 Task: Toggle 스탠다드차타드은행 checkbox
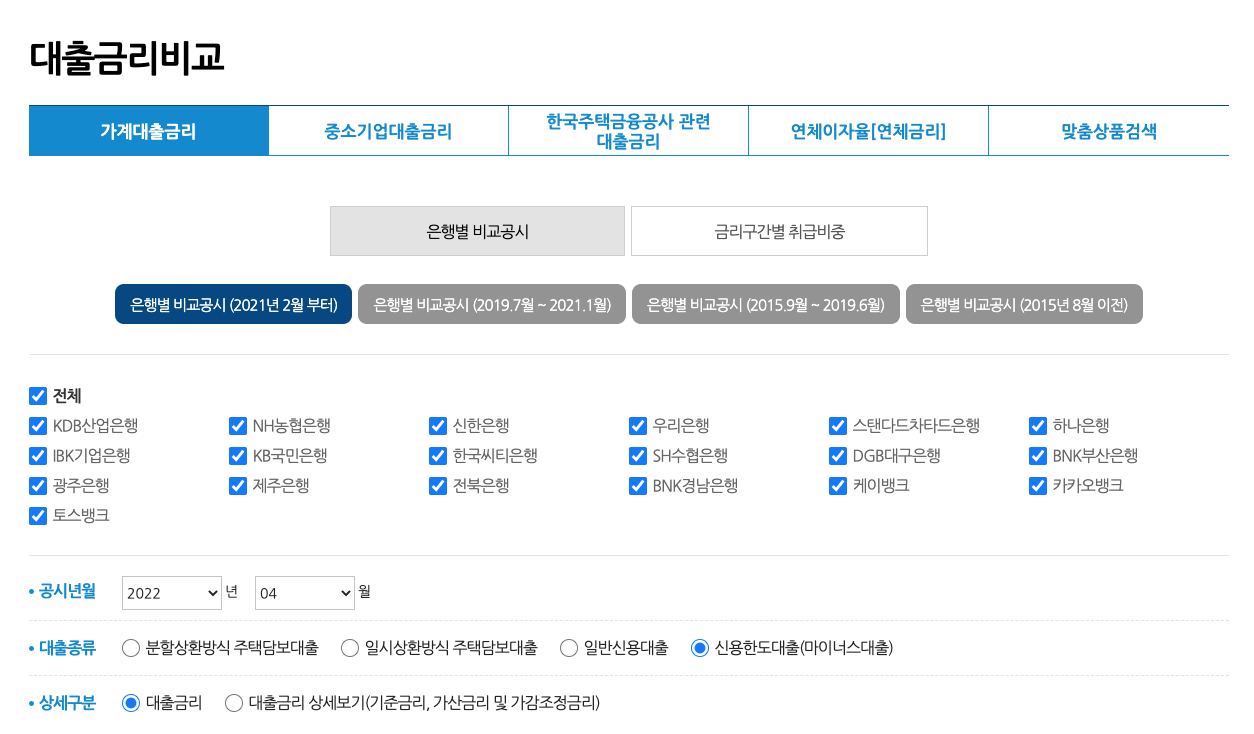click(838, 426)
